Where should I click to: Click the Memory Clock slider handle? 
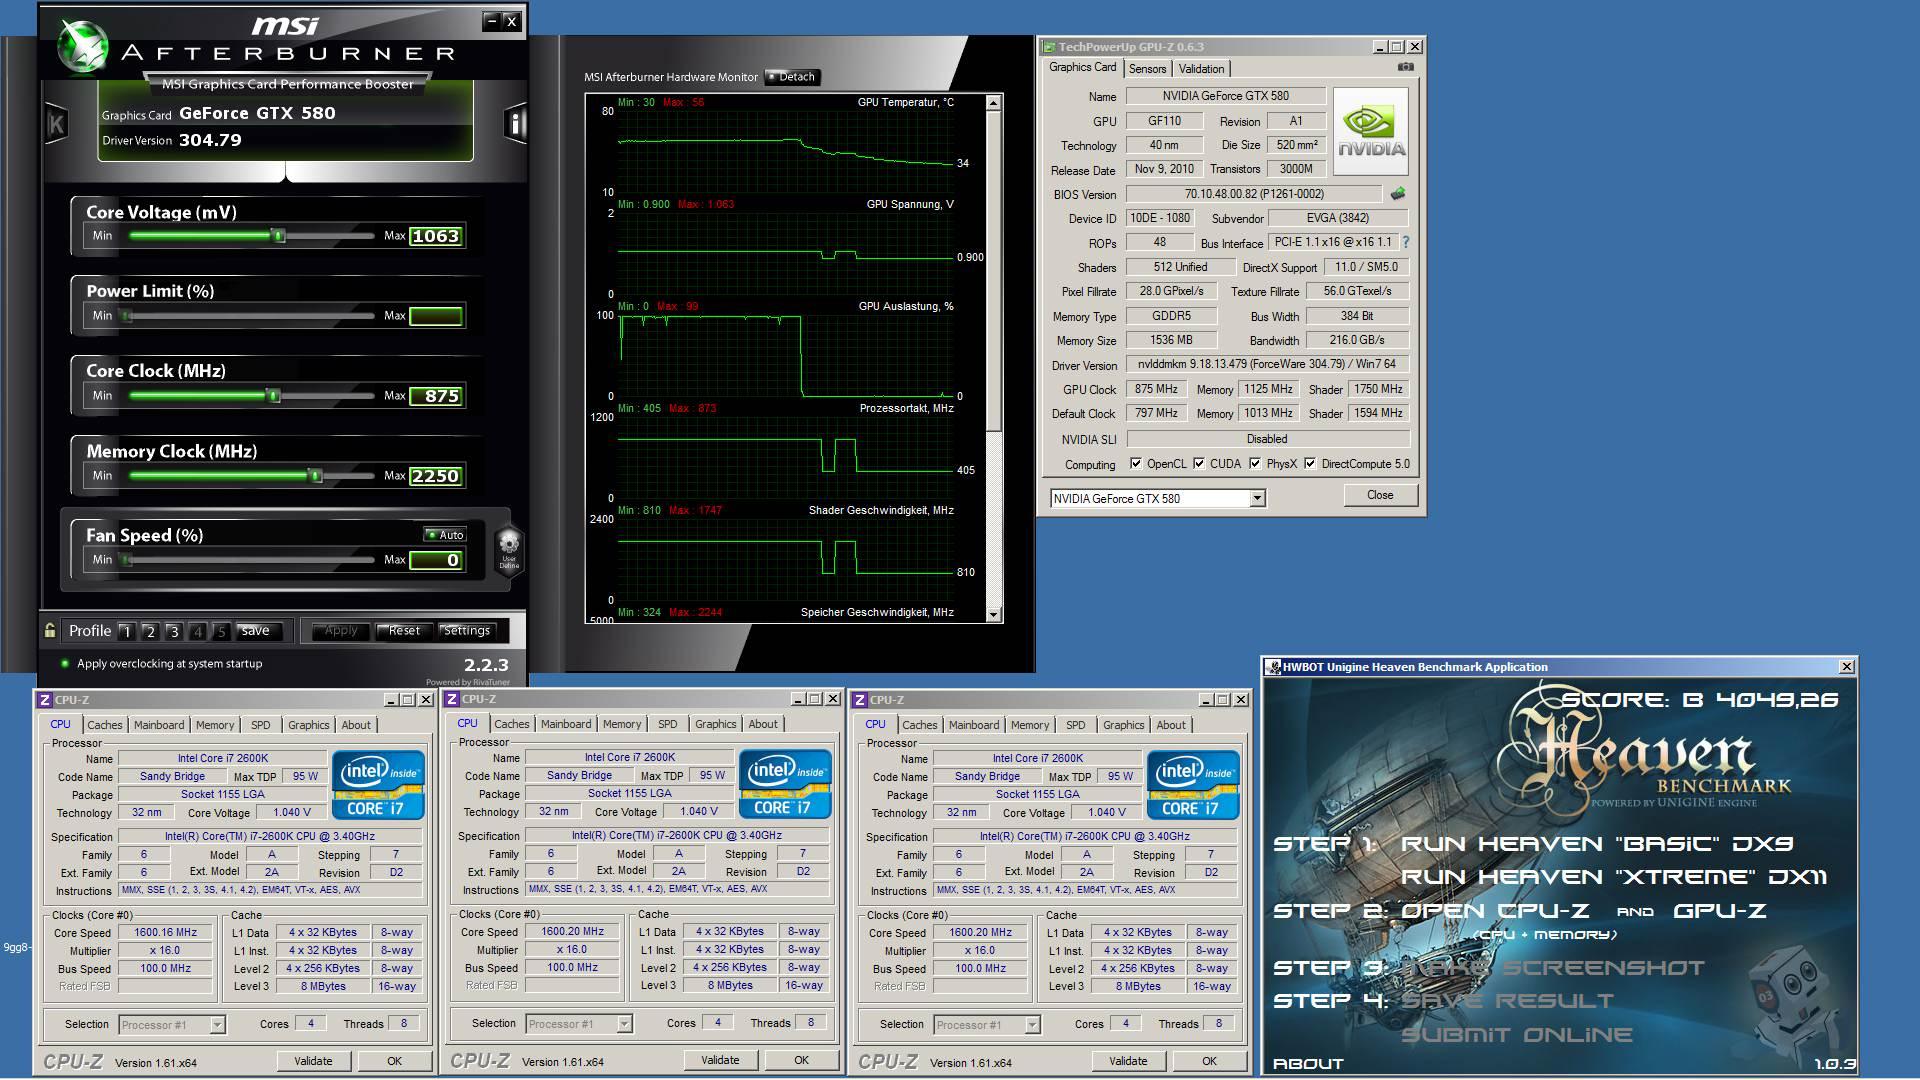coord(316,476)
